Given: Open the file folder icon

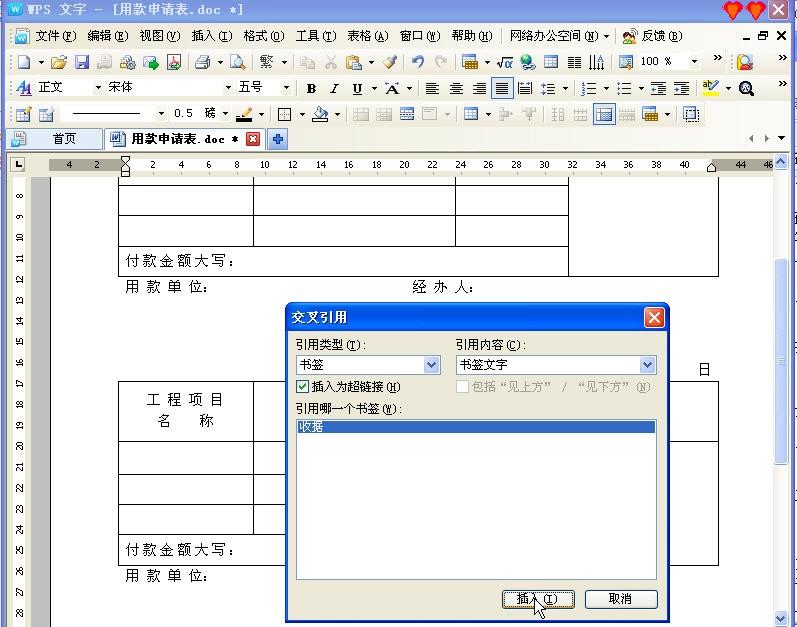Looking at the screenshot, I should [x=58, y=62].
